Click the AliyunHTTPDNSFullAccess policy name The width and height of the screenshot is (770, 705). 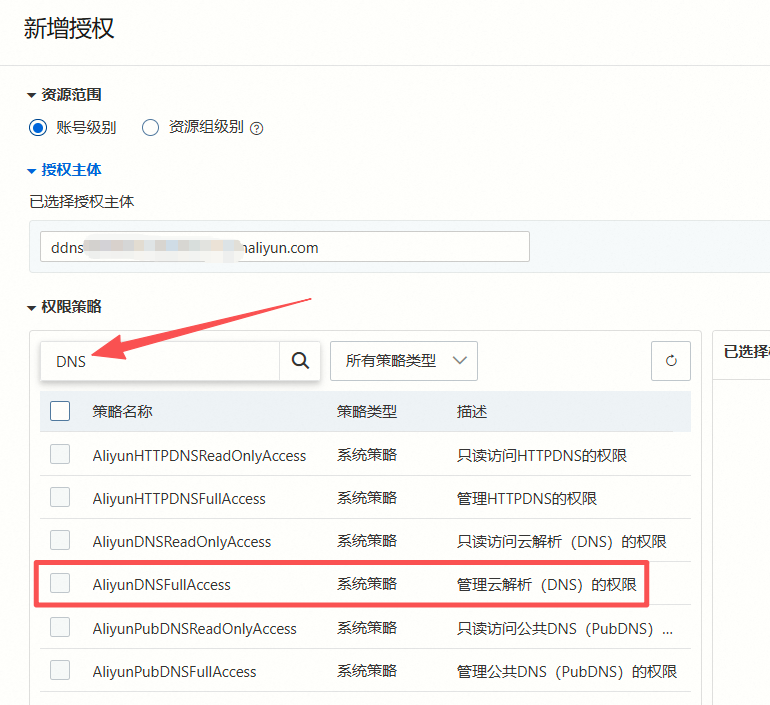(179, 499)
